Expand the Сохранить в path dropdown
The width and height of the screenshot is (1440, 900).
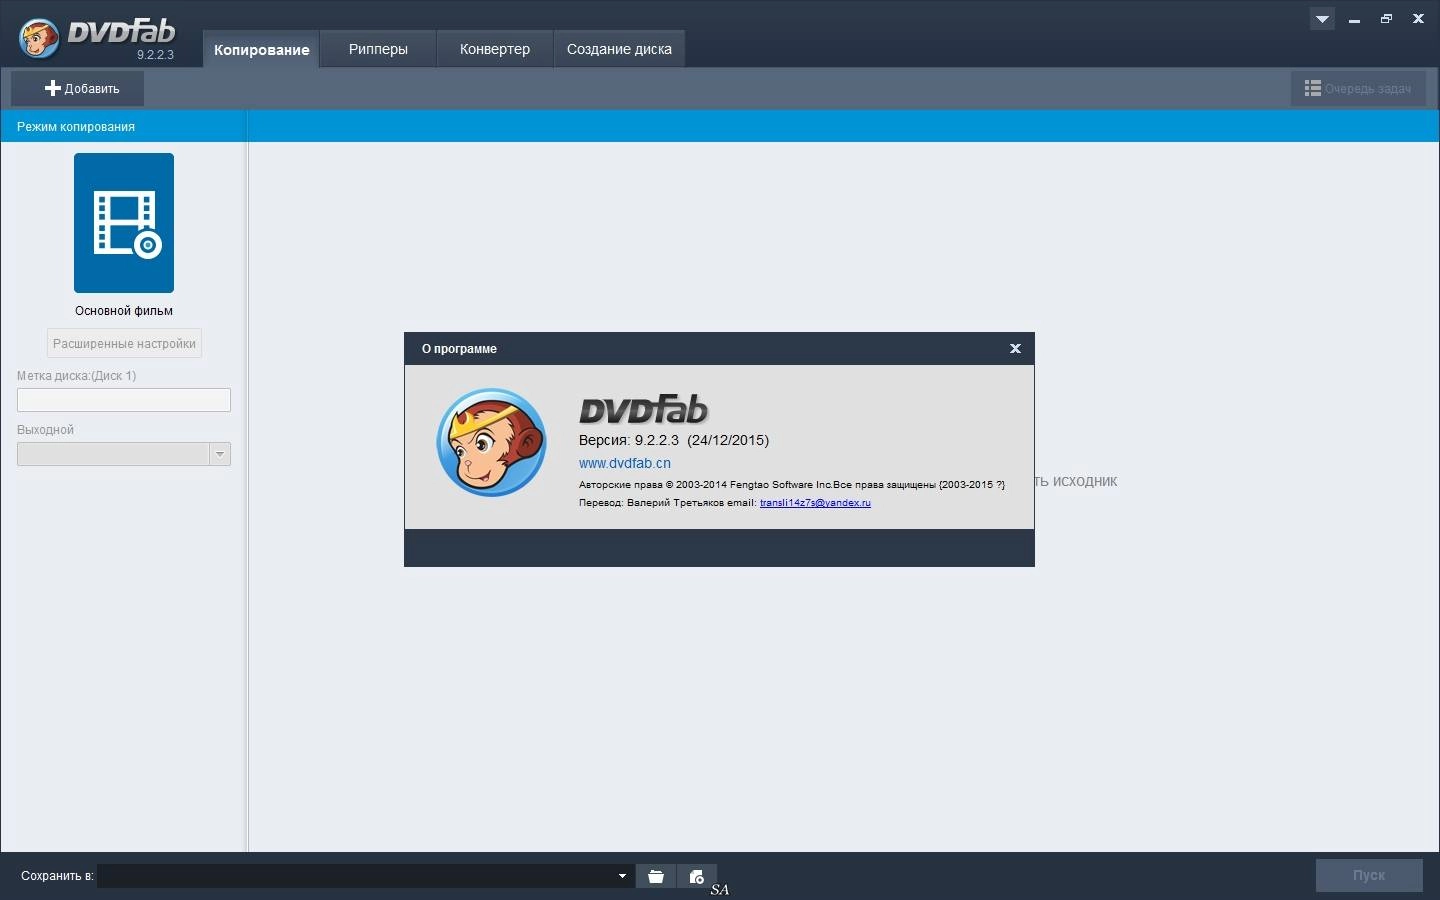(622, 876)
